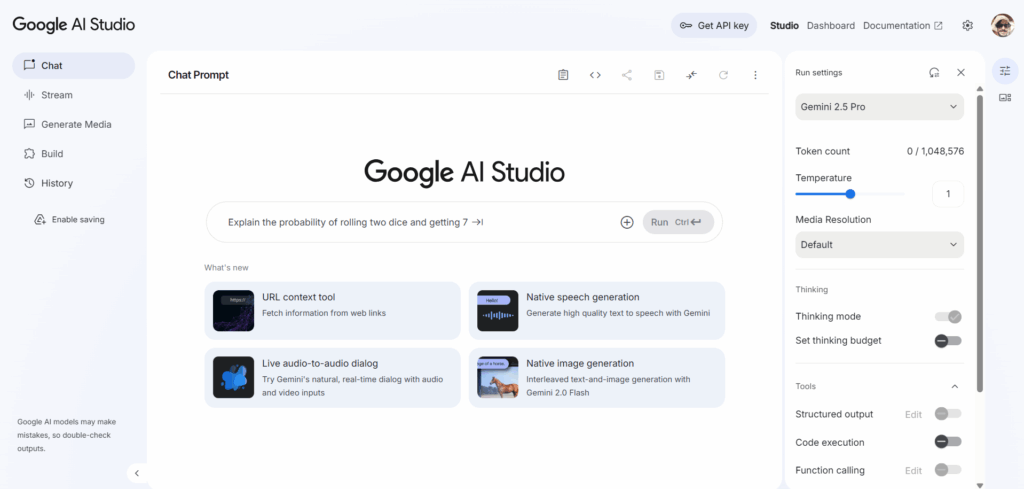The image size is (1024, 489).
Task: Click the run settings sliders icon
Action: point(1005,71)
